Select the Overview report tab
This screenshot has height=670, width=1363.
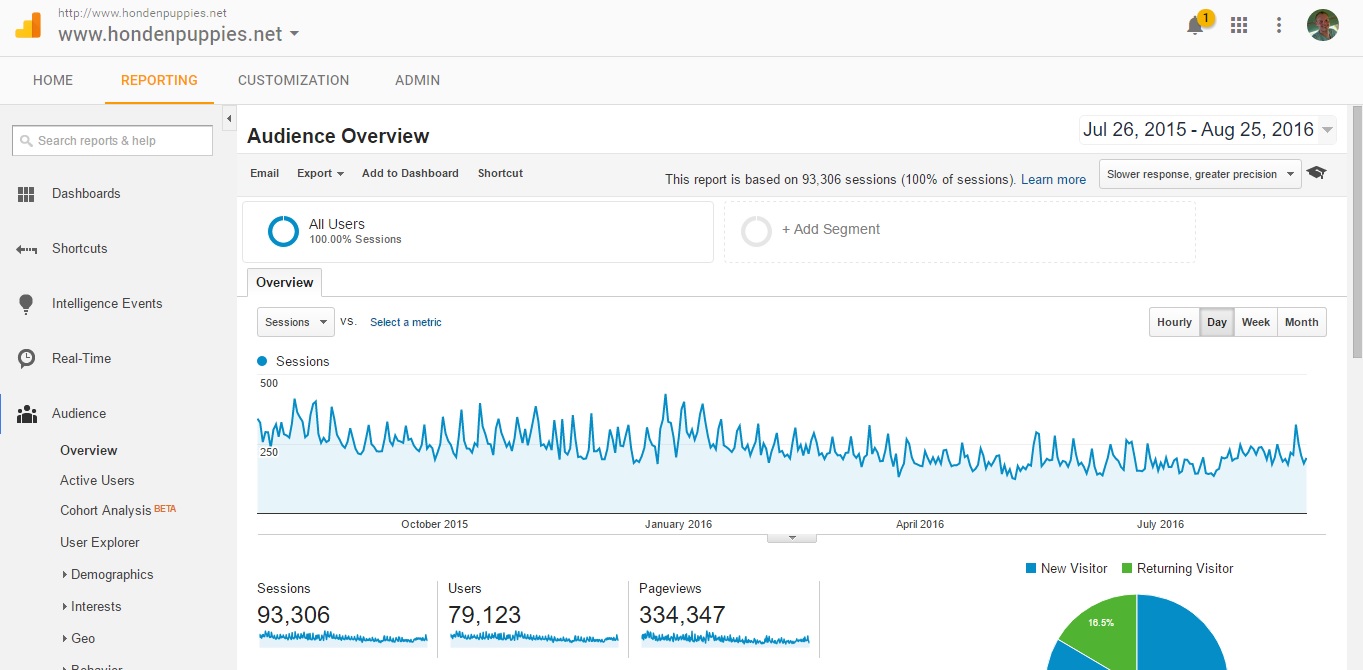pos(285,283)
